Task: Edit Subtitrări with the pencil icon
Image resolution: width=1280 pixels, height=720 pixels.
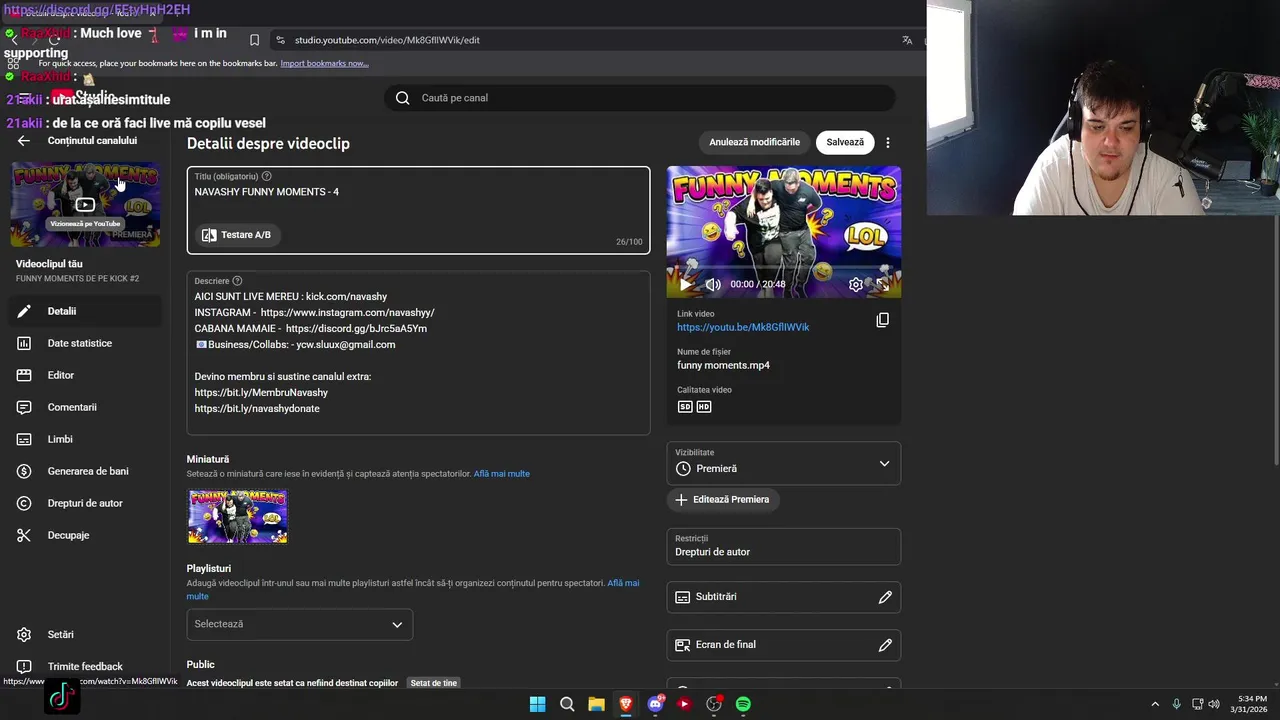Action: tap(885, 597)
